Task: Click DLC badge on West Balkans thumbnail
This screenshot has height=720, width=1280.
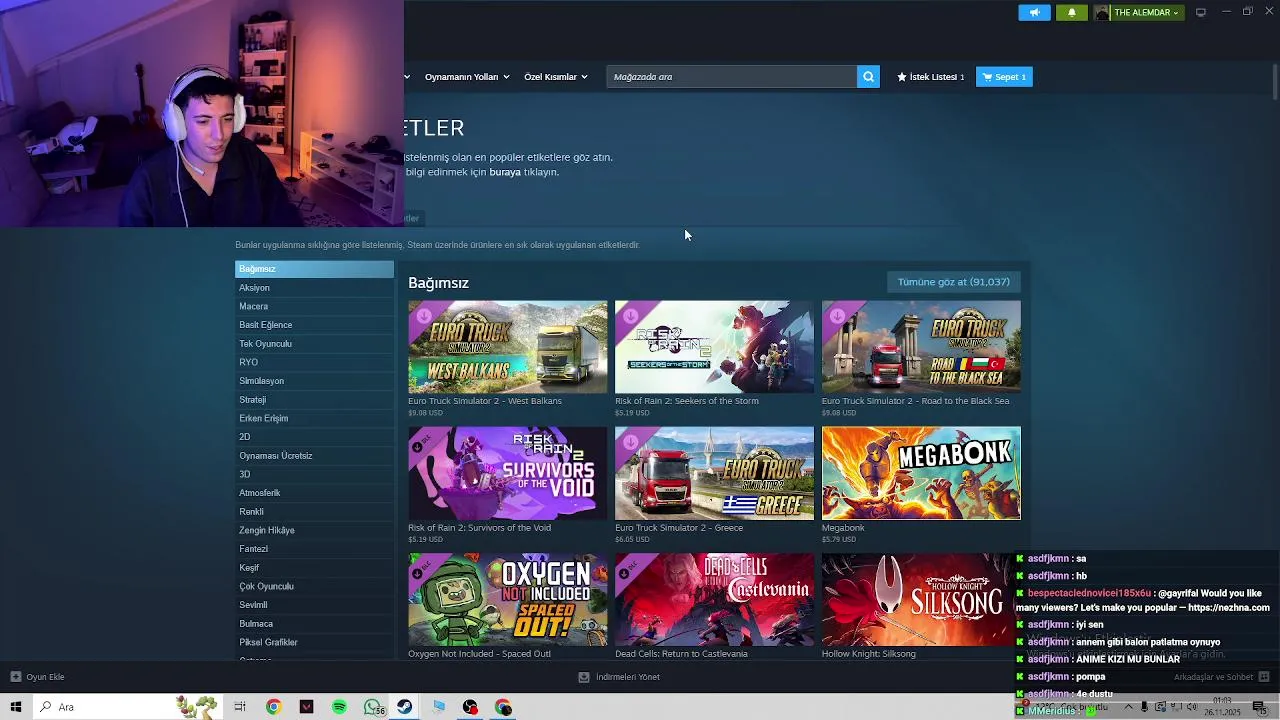Action: pyautogui.click(x=424, y=316)
